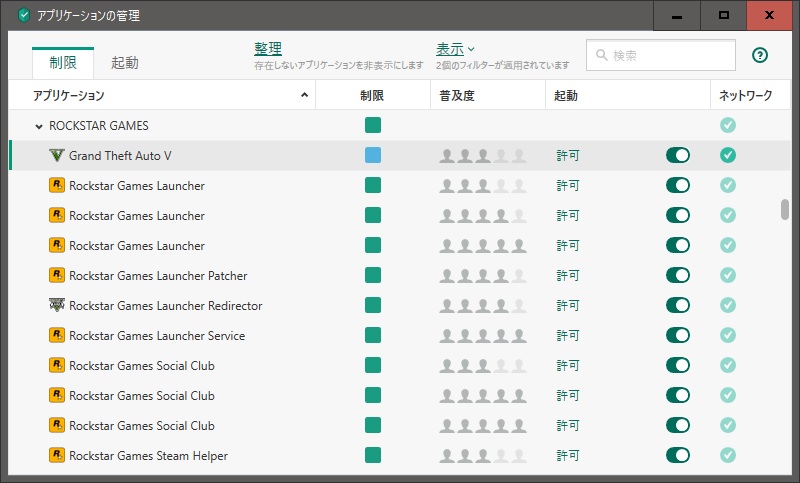Click the Rockstar Games Steam Helper app icon
The width and height of the screenshot is (800, 483).
click(x=57, y=455)
